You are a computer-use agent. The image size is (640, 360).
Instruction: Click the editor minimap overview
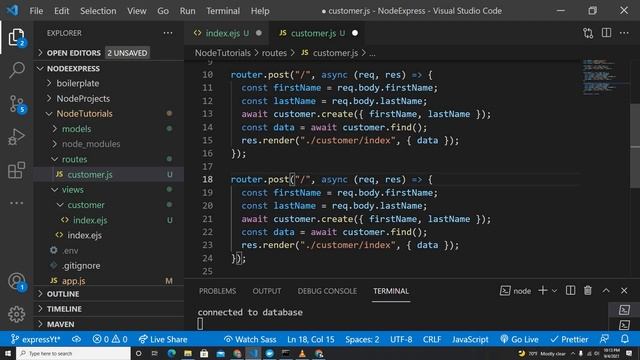pos(604,78)
